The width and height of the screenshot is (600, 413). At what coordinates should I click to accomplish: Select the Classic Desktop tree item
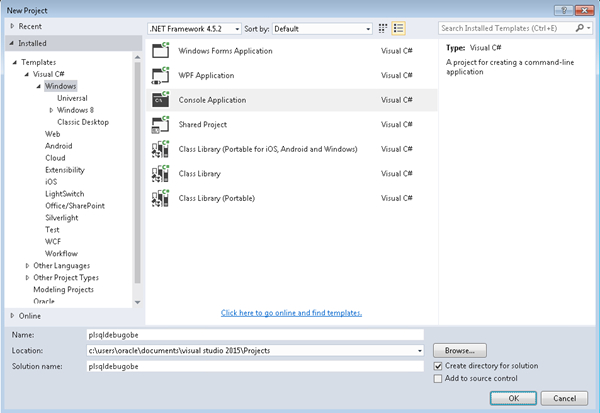point(83,122)
